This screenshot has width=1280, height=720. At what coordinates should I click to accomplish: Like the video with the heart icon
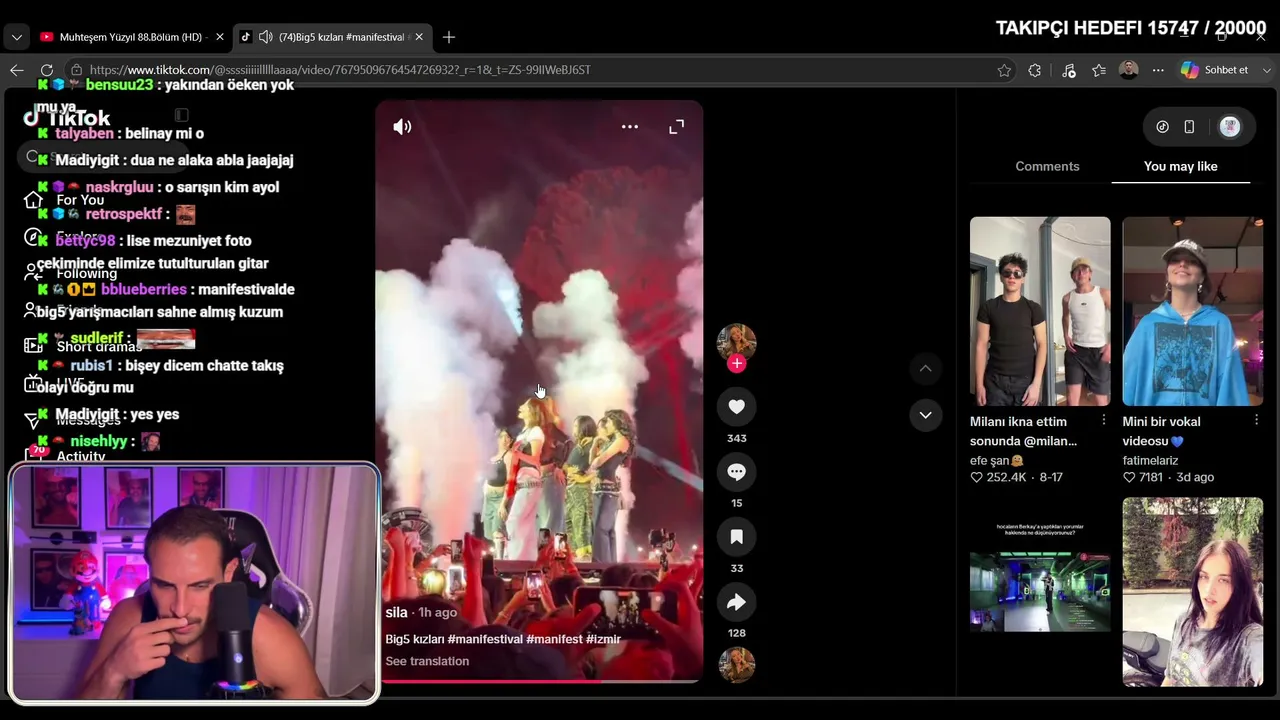(x=737, y=407)
